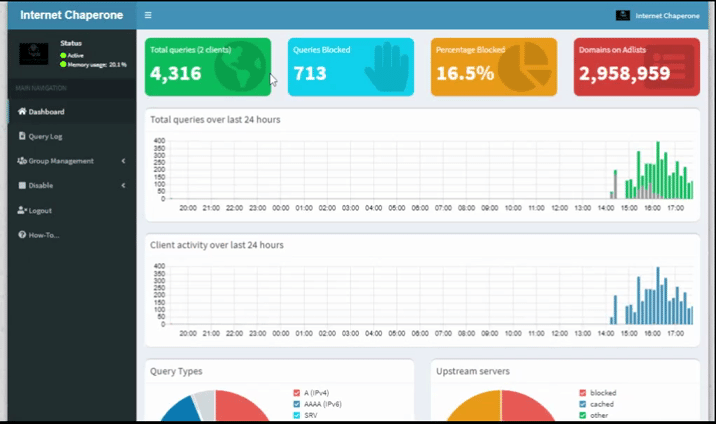Toggle the sidebar with hamburger icon
Screen dimensions: 716x424
click(x=148, y=15)
